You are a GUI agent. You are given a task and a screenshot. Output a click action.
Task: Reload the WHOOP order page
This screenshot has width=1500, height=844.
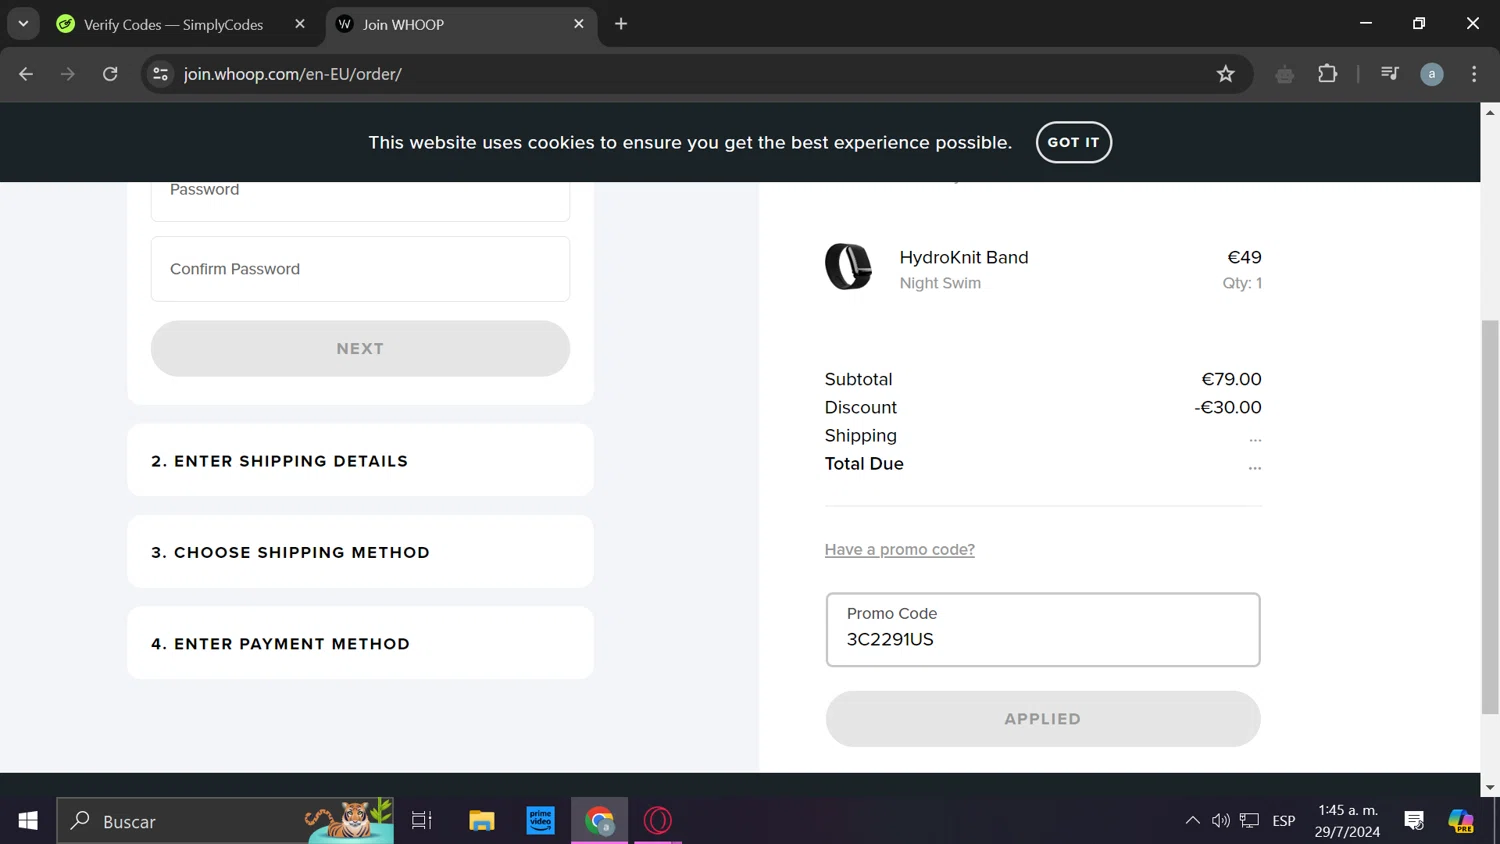tap(110, 74)
